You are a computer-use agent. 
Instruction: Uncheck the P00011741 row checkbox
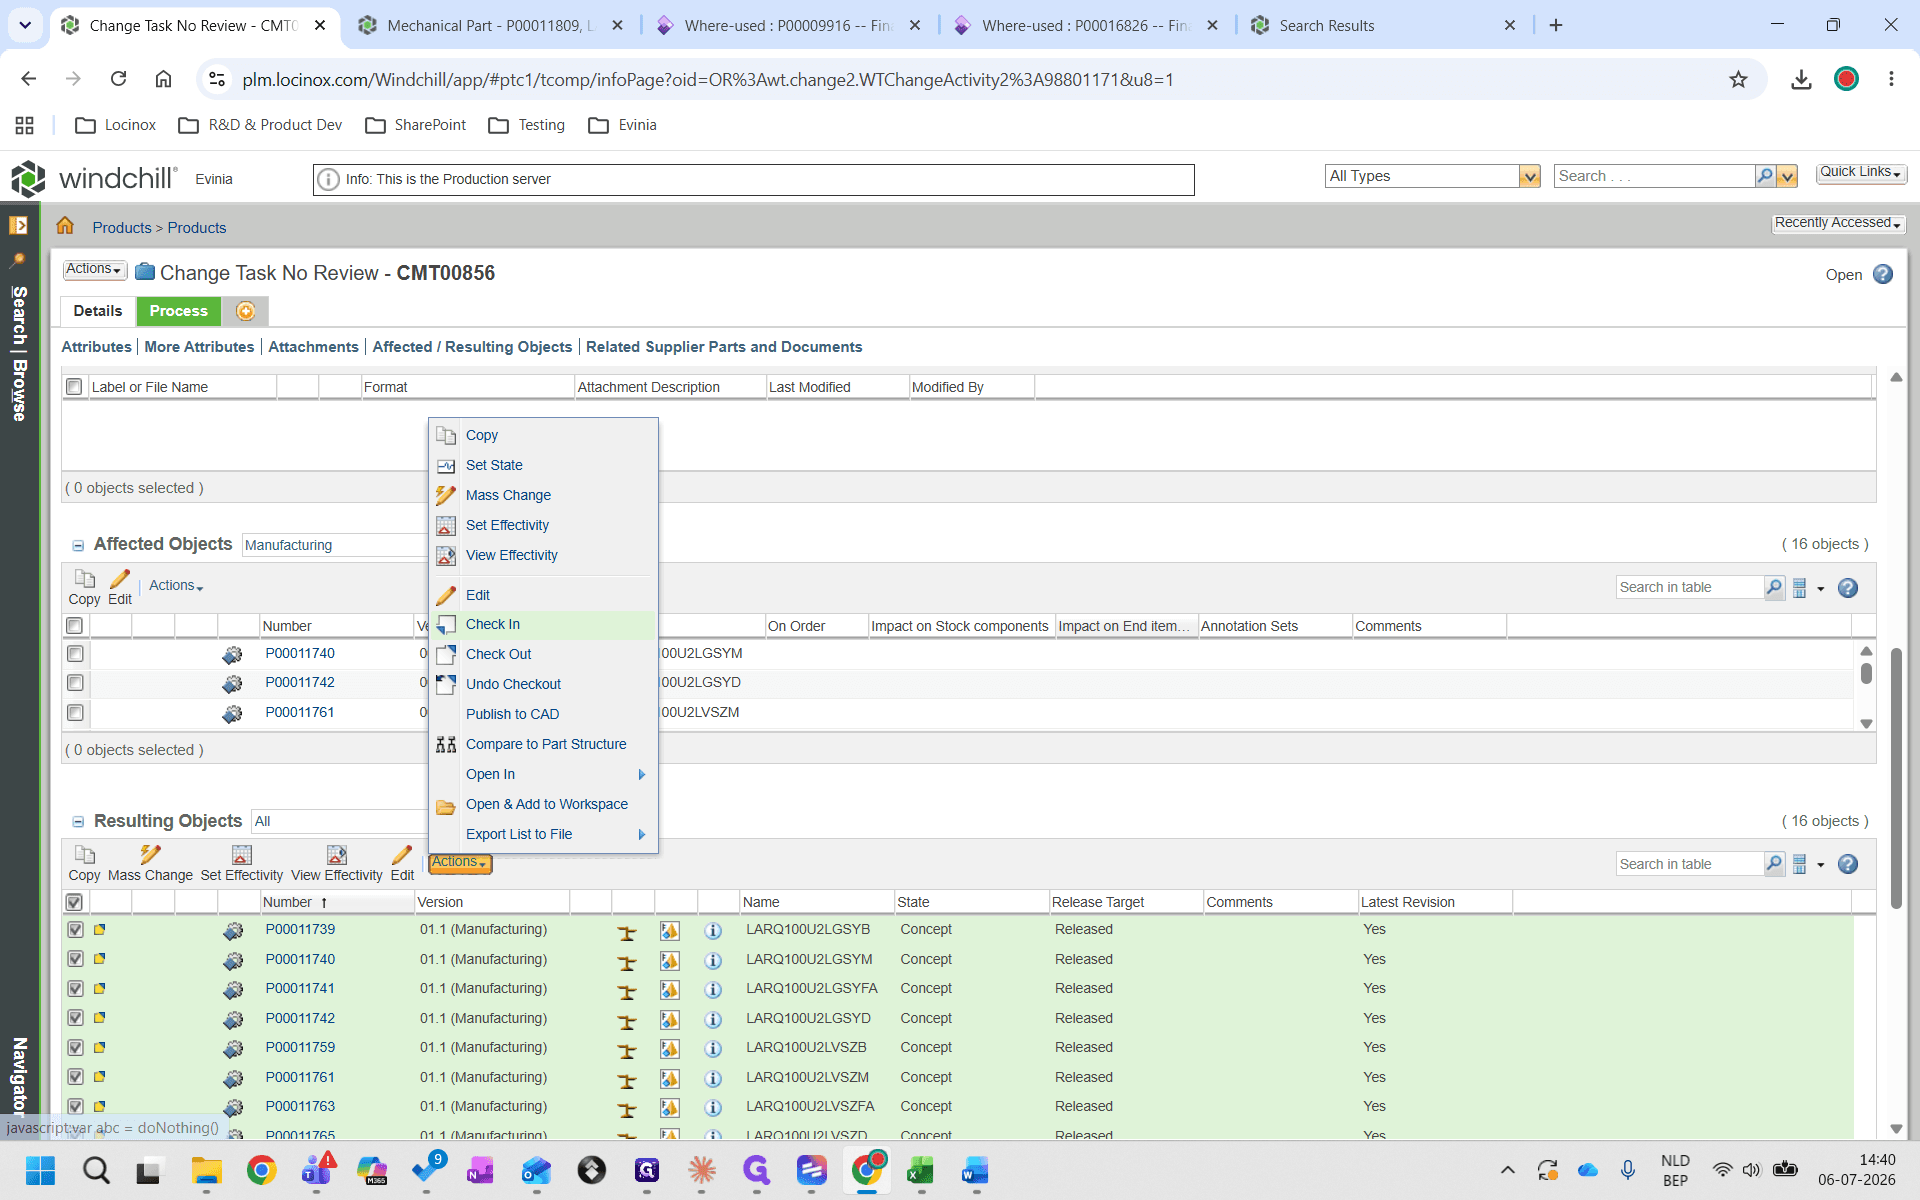[x=75, y=988]
